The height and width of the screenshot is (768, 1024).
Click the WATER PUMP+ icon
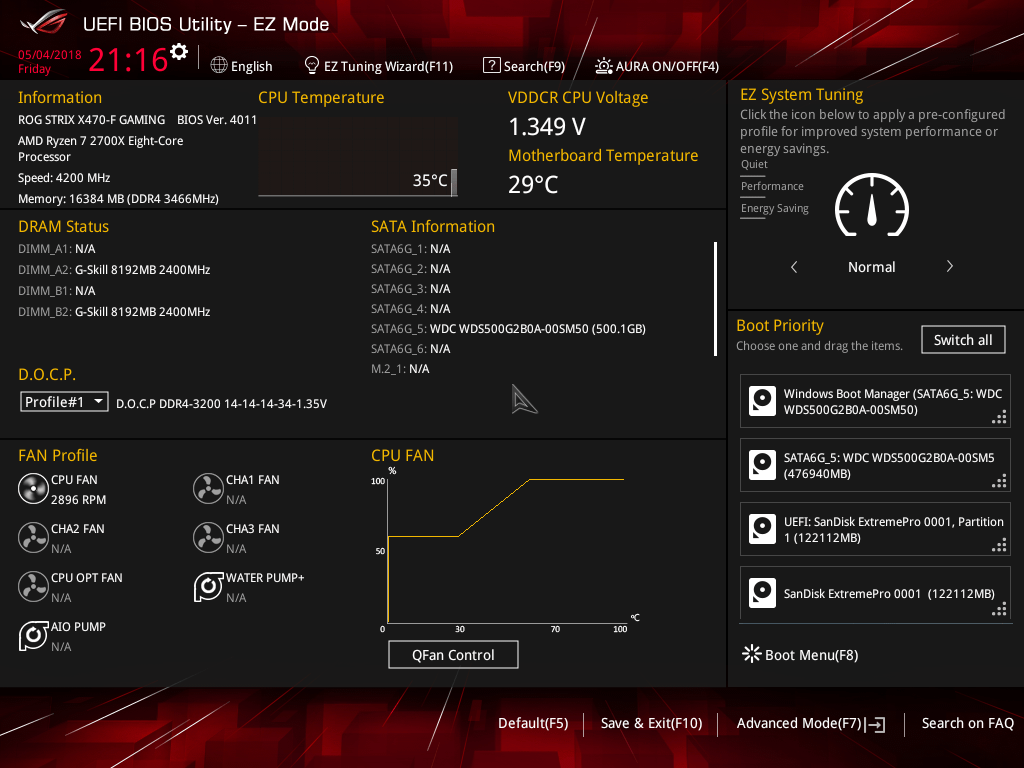[x=208, y=586]
